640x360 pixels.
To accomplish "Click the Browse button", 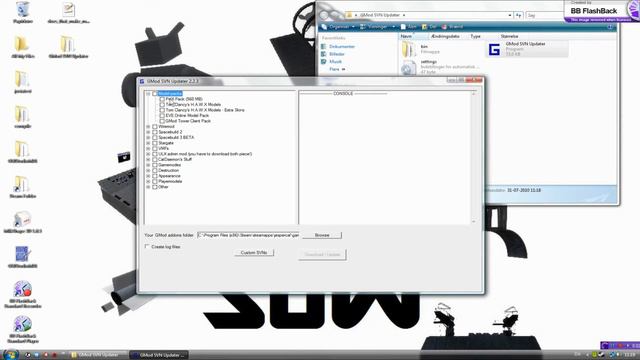I will pos(322,235).
